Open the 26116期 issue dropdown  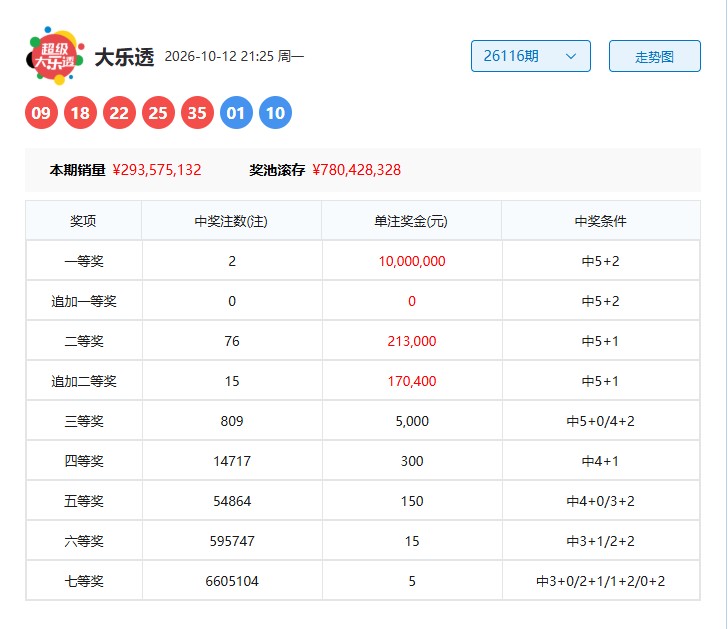[531, 56]
